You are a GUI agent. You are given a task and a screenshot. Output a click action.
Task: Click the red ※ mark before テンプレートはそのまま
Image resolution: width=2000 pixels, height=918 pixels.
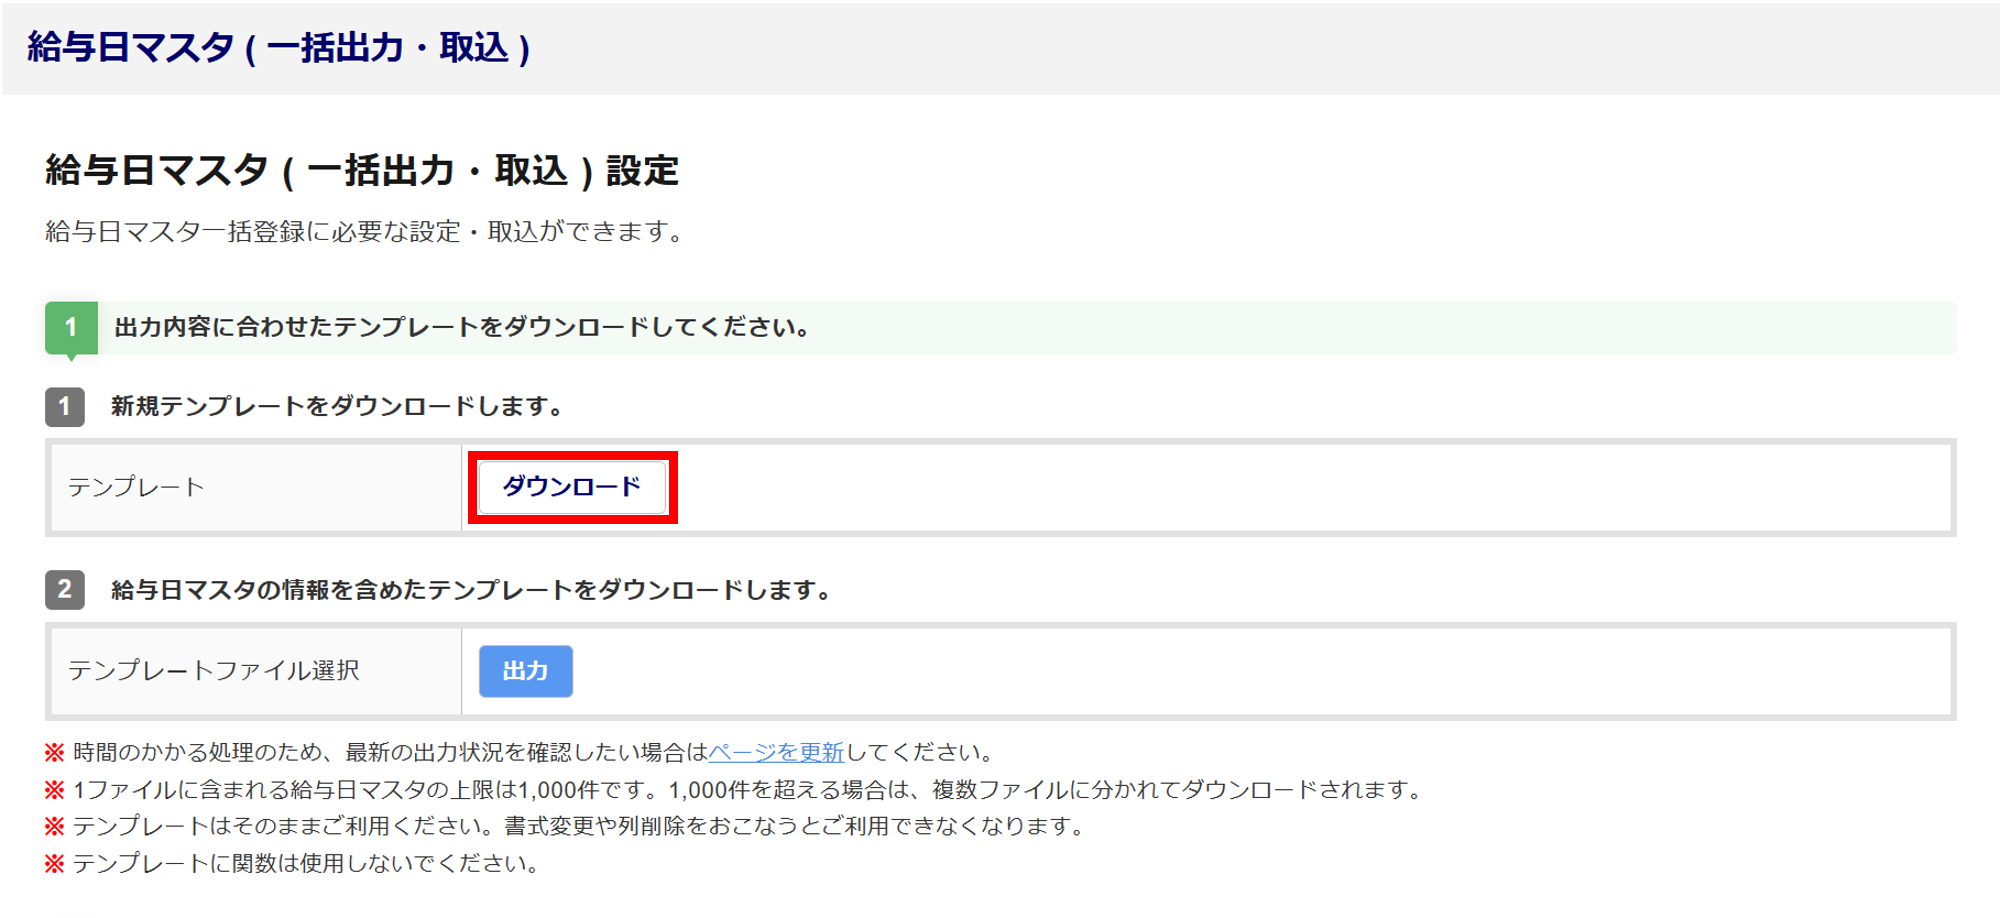pyautogui.click(x=55, y=826)
